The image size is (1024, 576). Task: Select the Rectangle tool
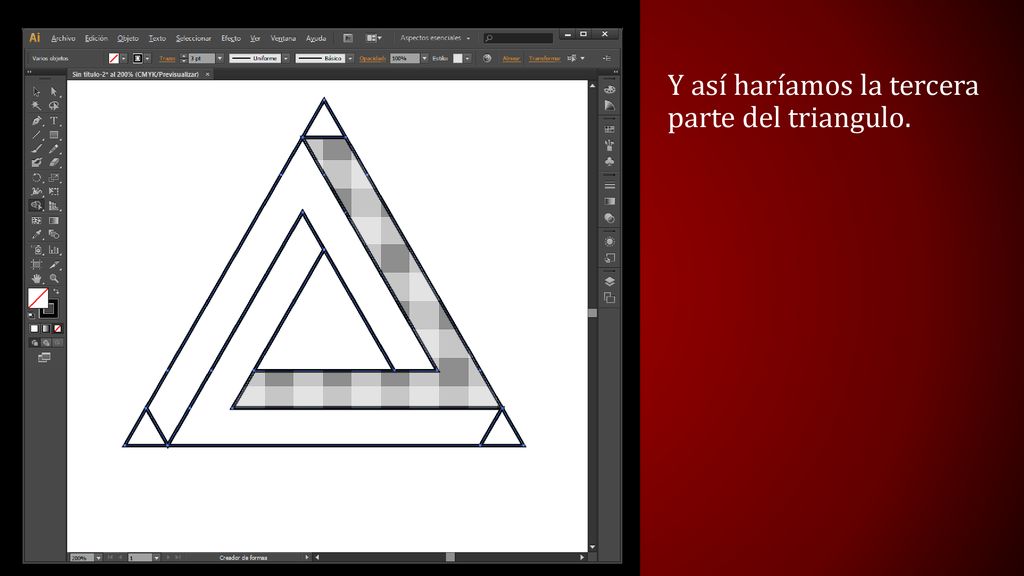[54, 135]
